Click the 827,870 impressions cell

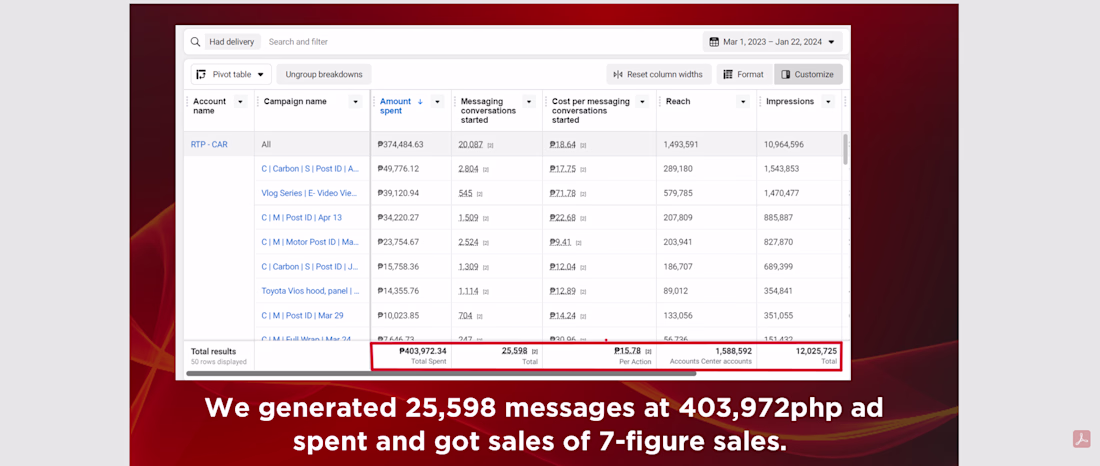tap(779, 242)
